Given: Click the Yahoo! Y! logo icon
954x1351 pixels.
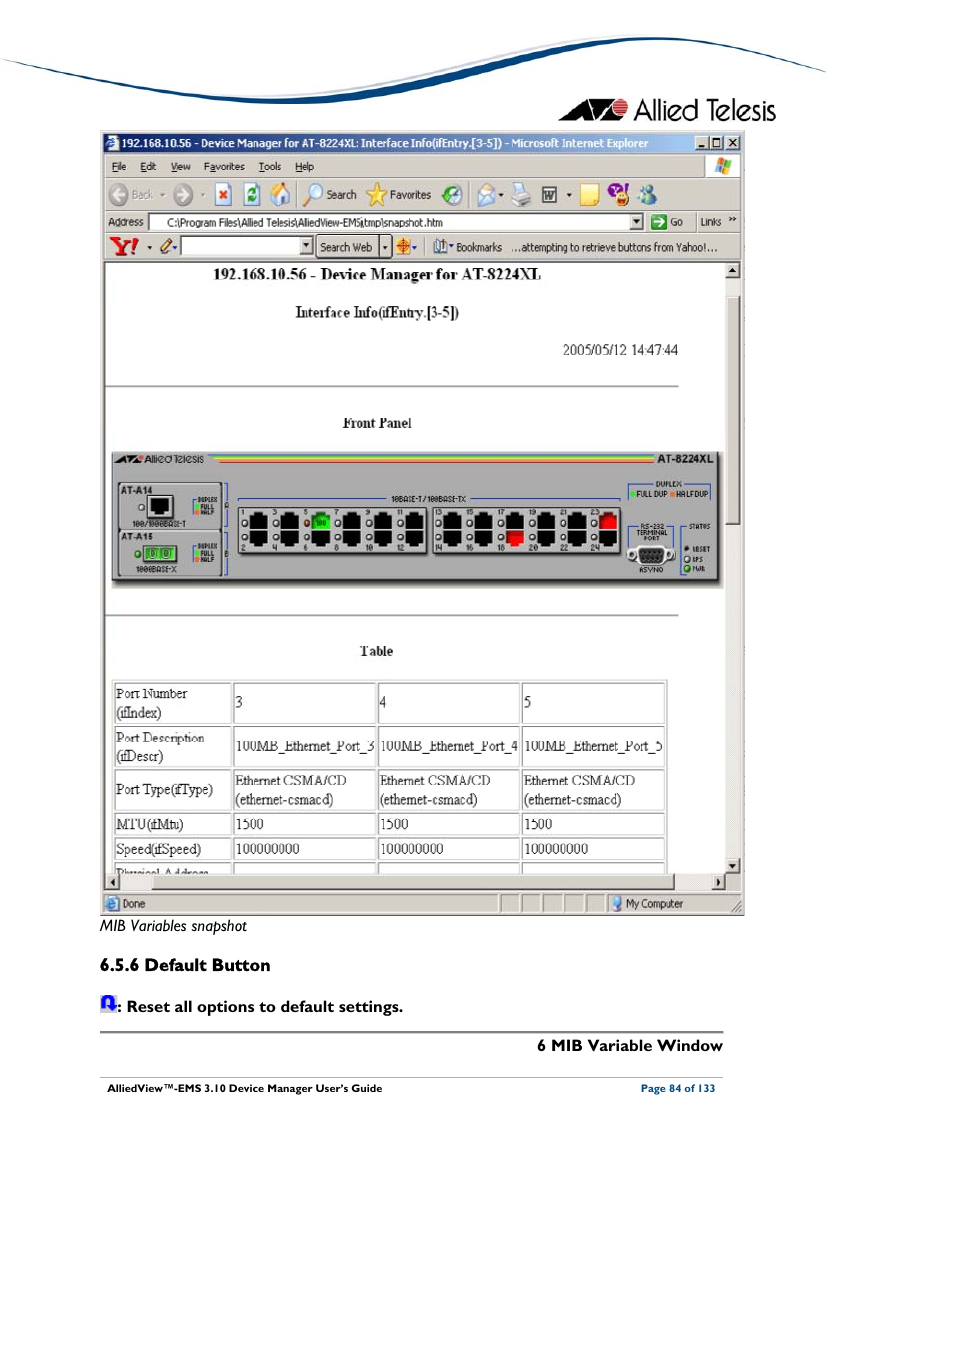Looking at the screenshot, I should [x=125, y=246].
